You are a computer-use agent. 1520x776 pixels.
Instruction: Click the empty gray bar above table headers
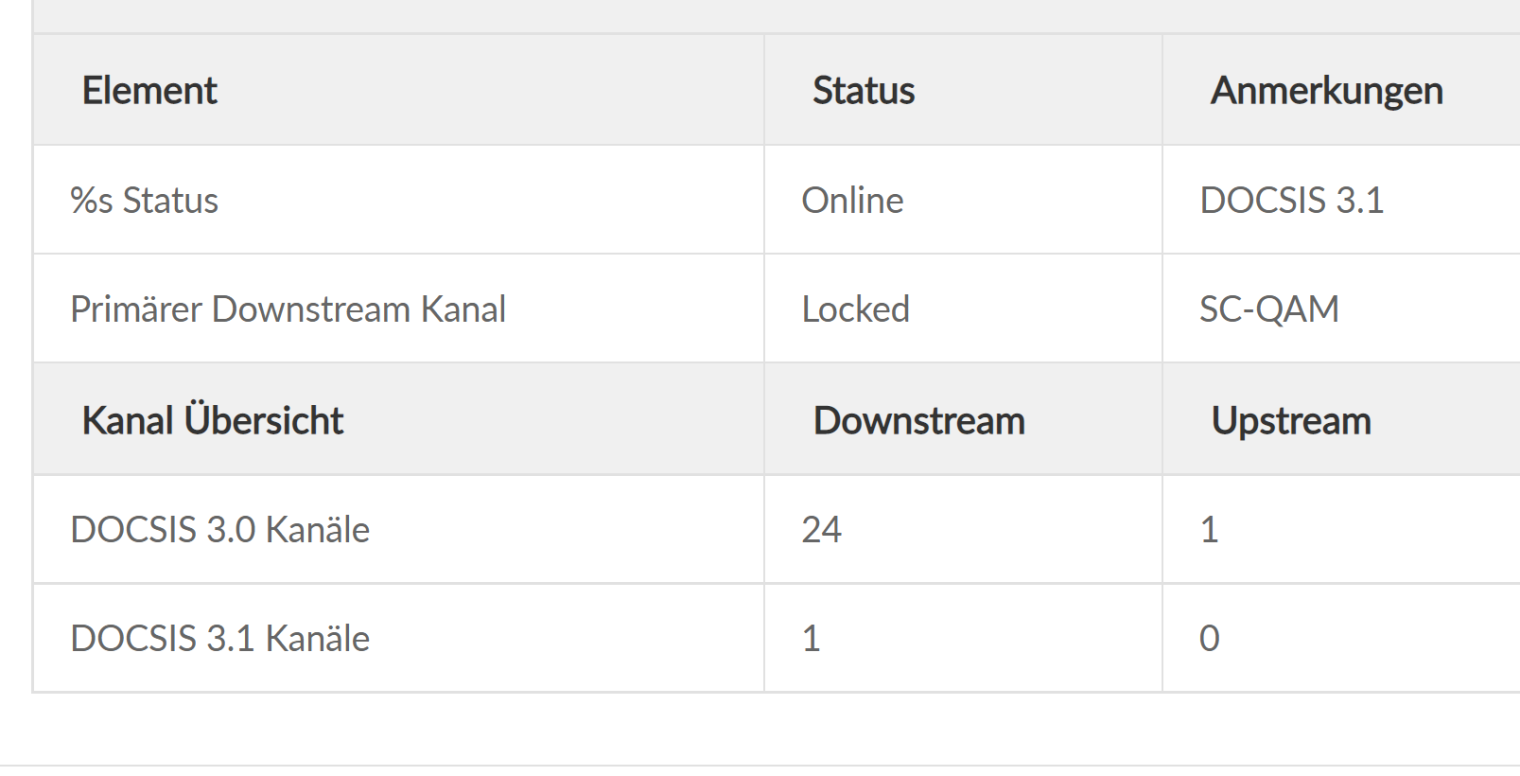(760, 15)
